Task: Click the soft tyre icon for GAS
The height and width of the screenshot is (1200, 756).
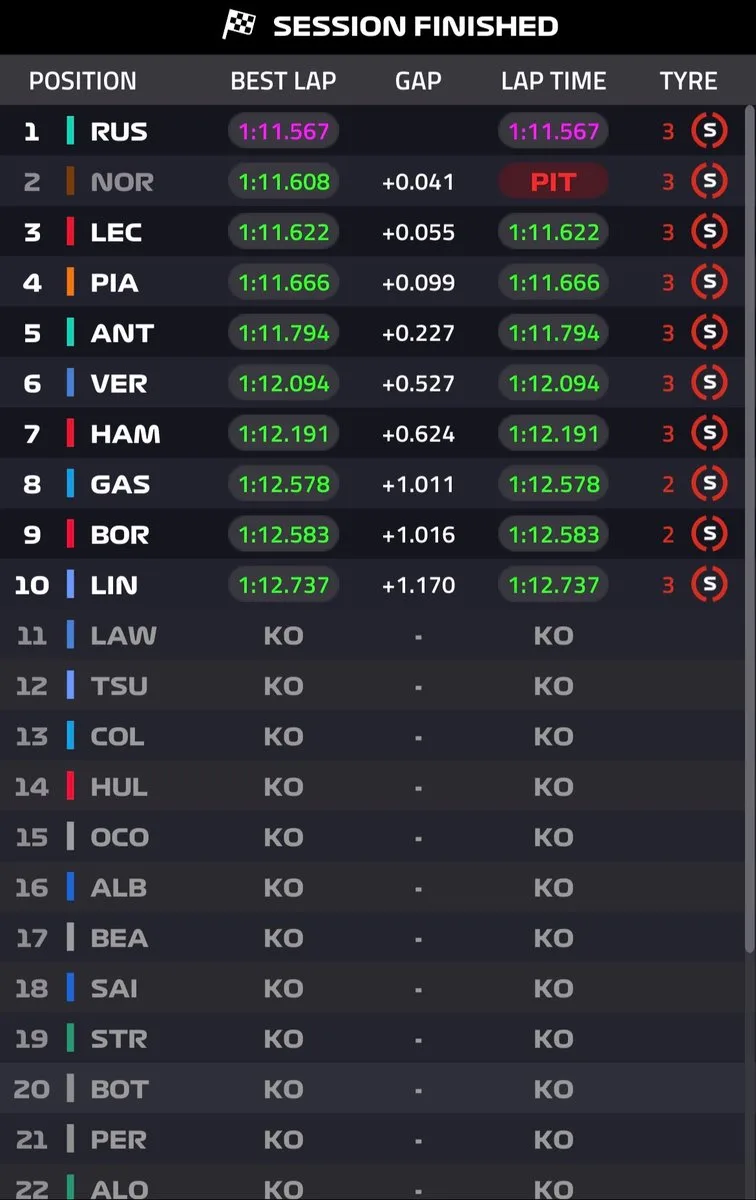Action: (709, 484)
